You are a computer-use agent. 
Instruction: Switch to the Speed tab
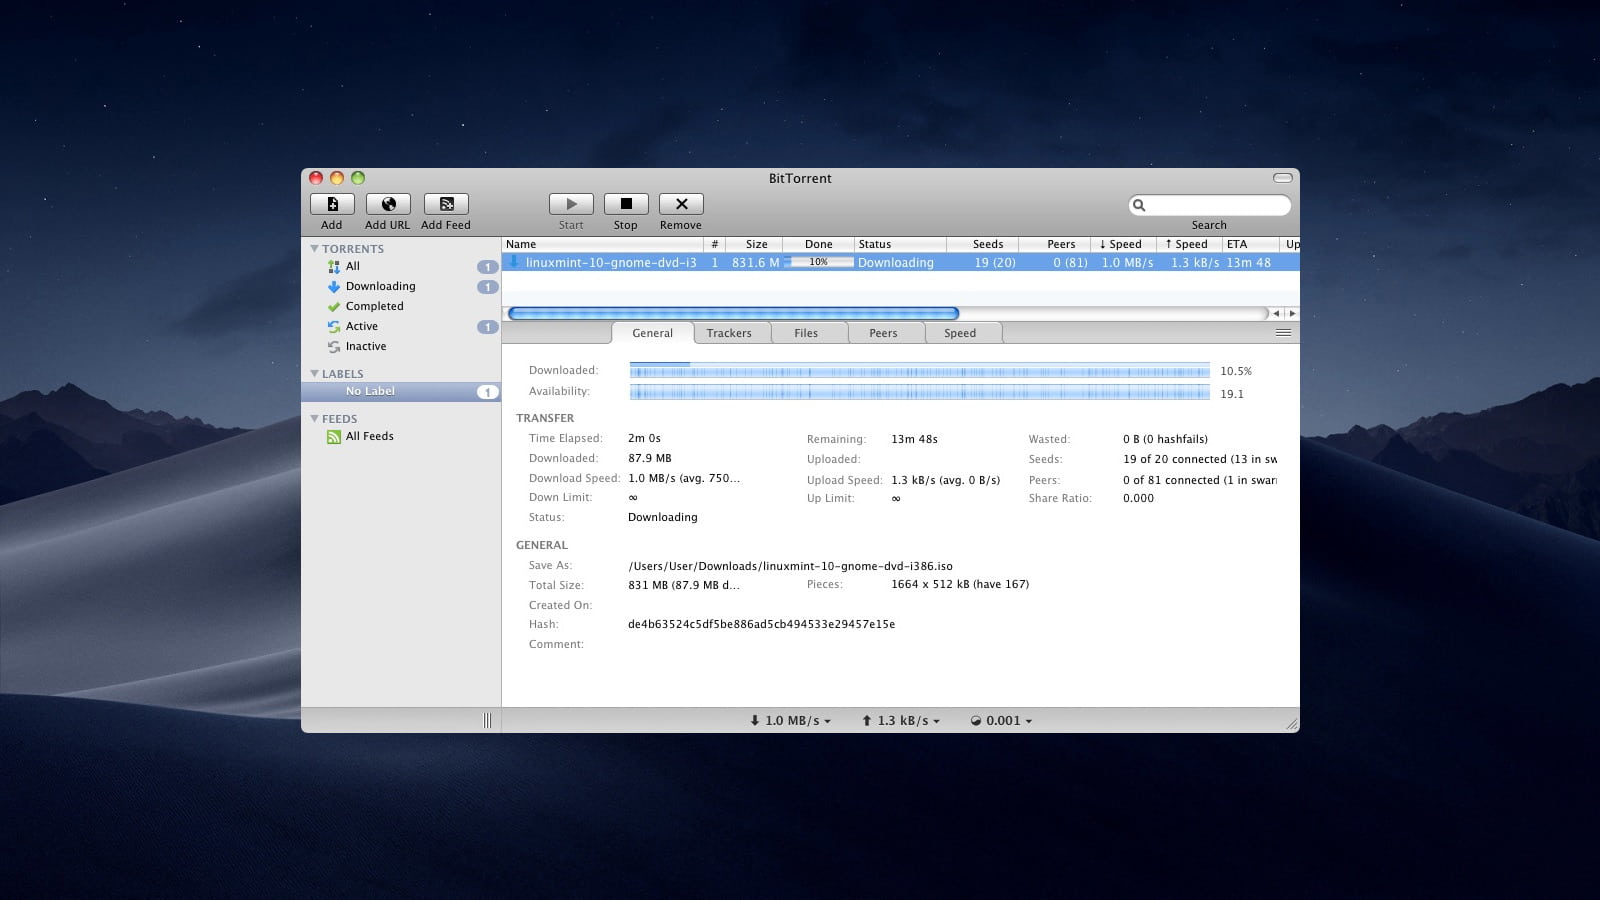tap(960, 333)
